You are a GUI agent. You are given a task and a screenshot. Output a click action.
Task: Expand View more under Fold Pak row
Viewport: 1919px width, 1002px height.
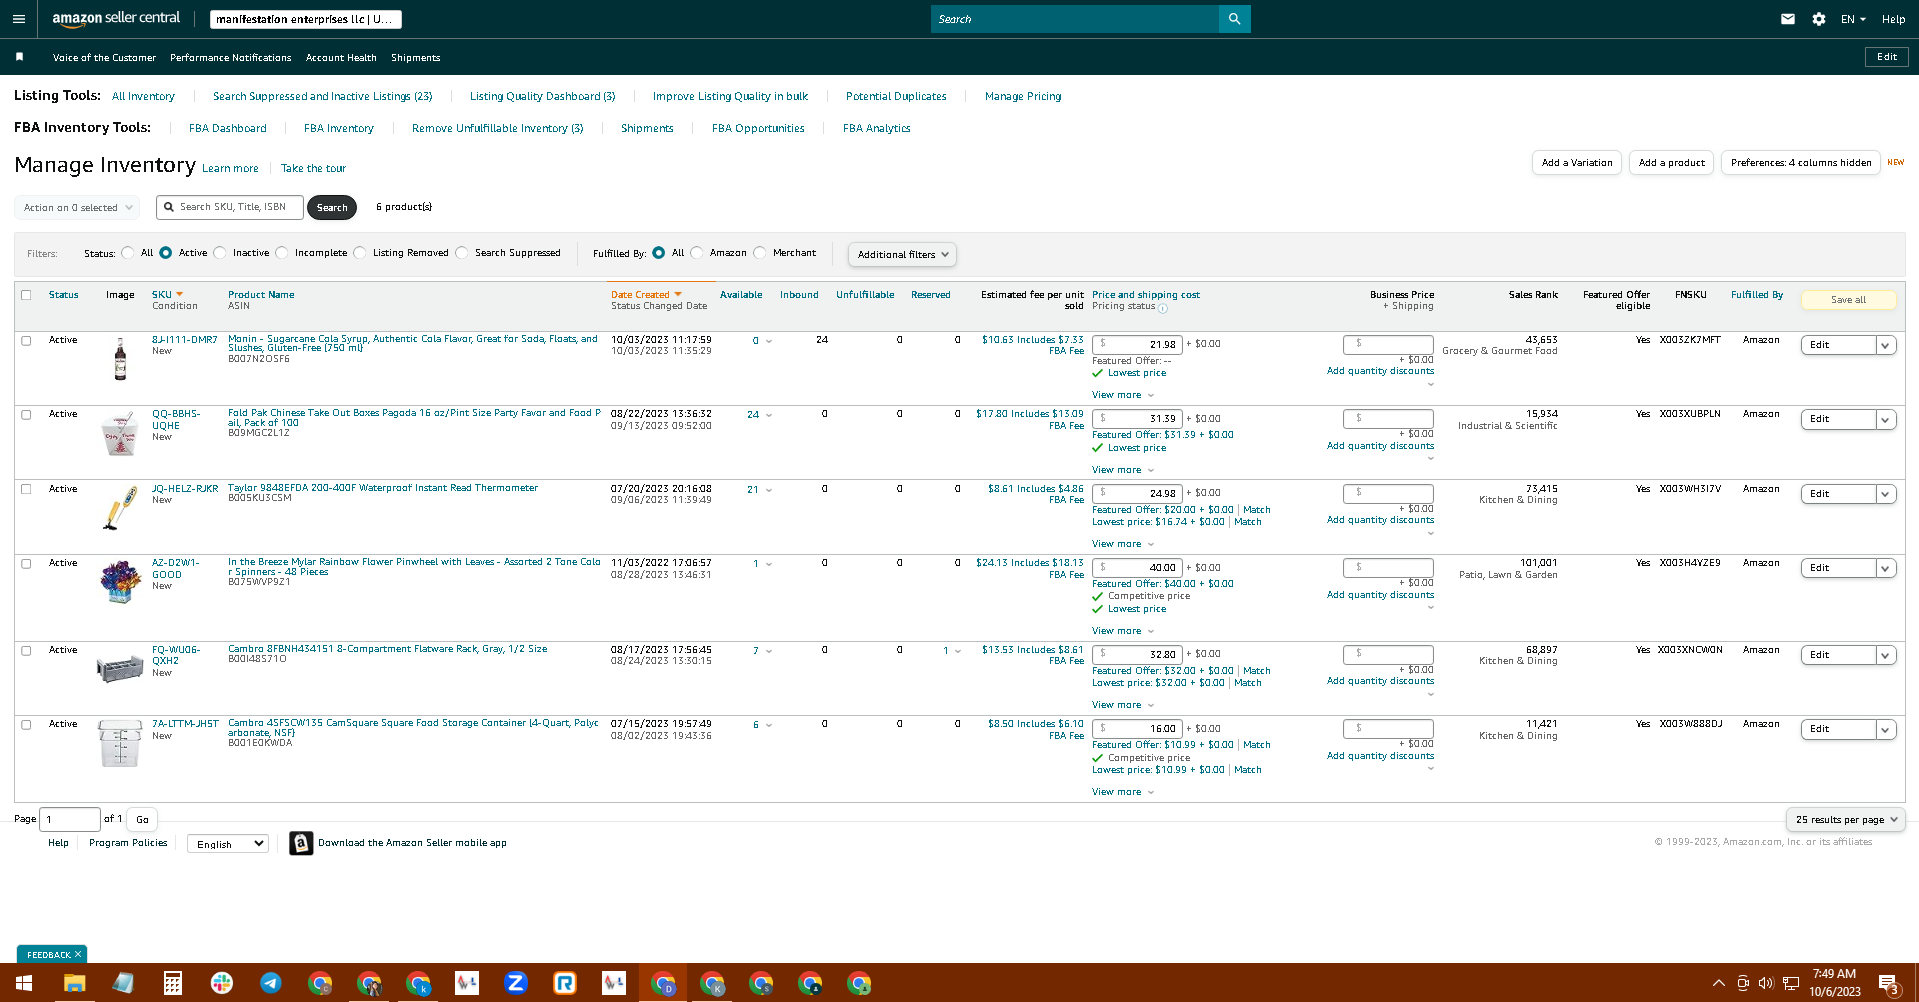[1122, 470]
